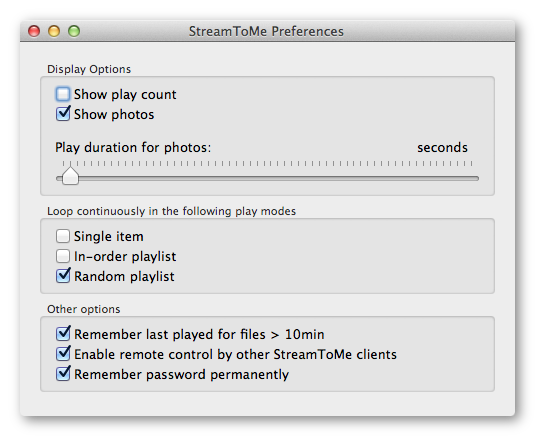
Task: Enable looping for Single item mode
Action: click(63, 236)
